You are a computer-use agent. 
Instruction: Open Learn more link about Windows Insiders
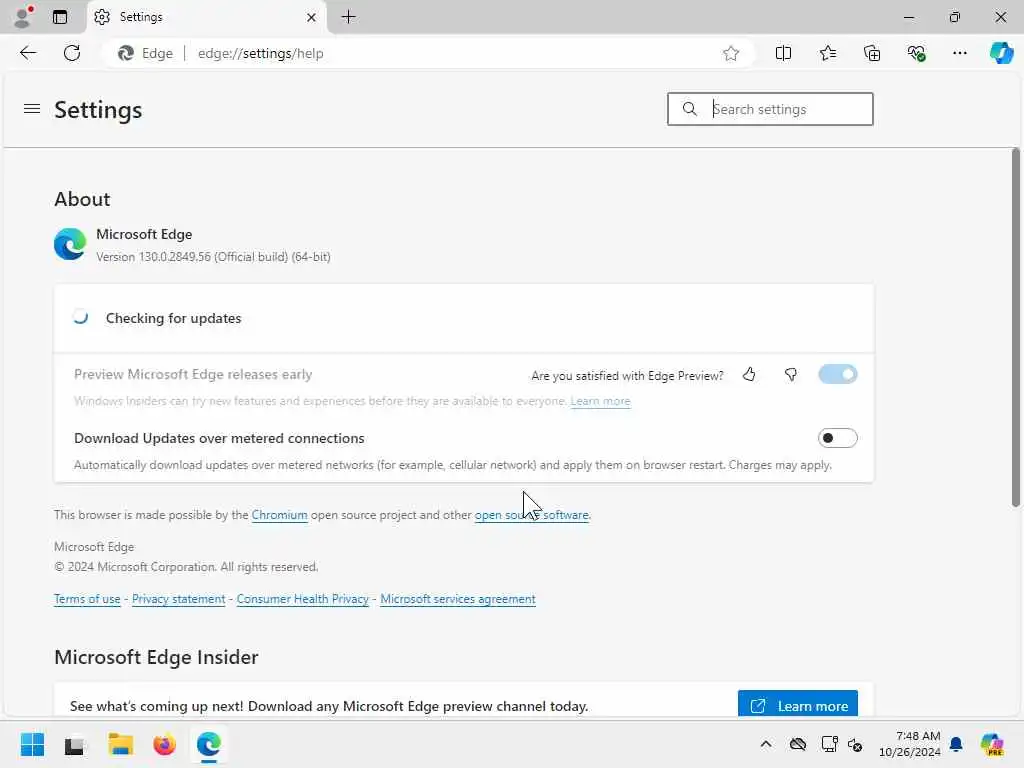(x=600, y=401)
